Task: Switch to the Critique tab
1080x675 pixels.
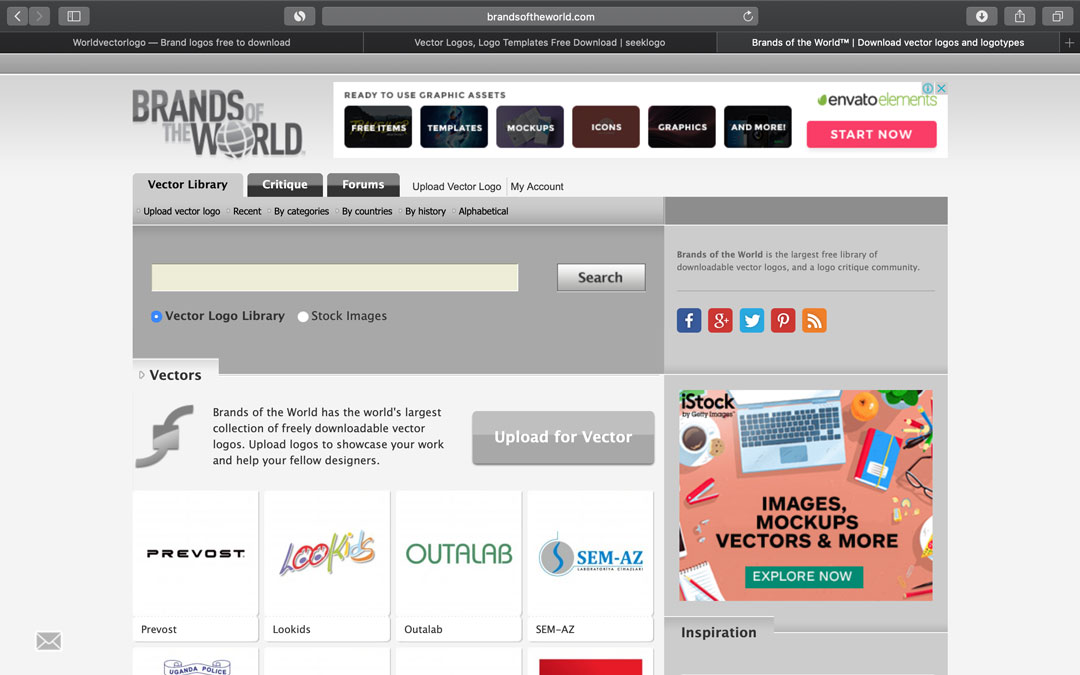Action: [284, 185]
